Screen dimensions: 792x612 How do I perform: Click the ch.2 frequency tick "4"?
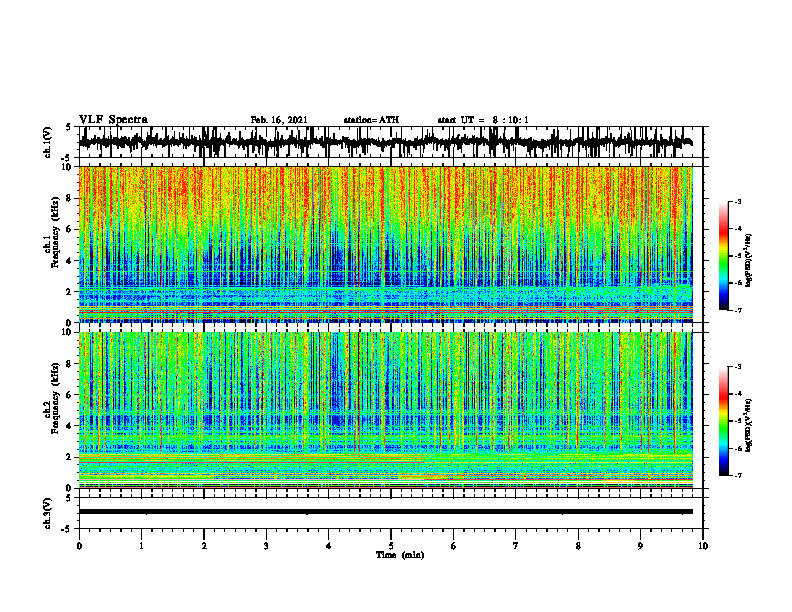(69, 426)
